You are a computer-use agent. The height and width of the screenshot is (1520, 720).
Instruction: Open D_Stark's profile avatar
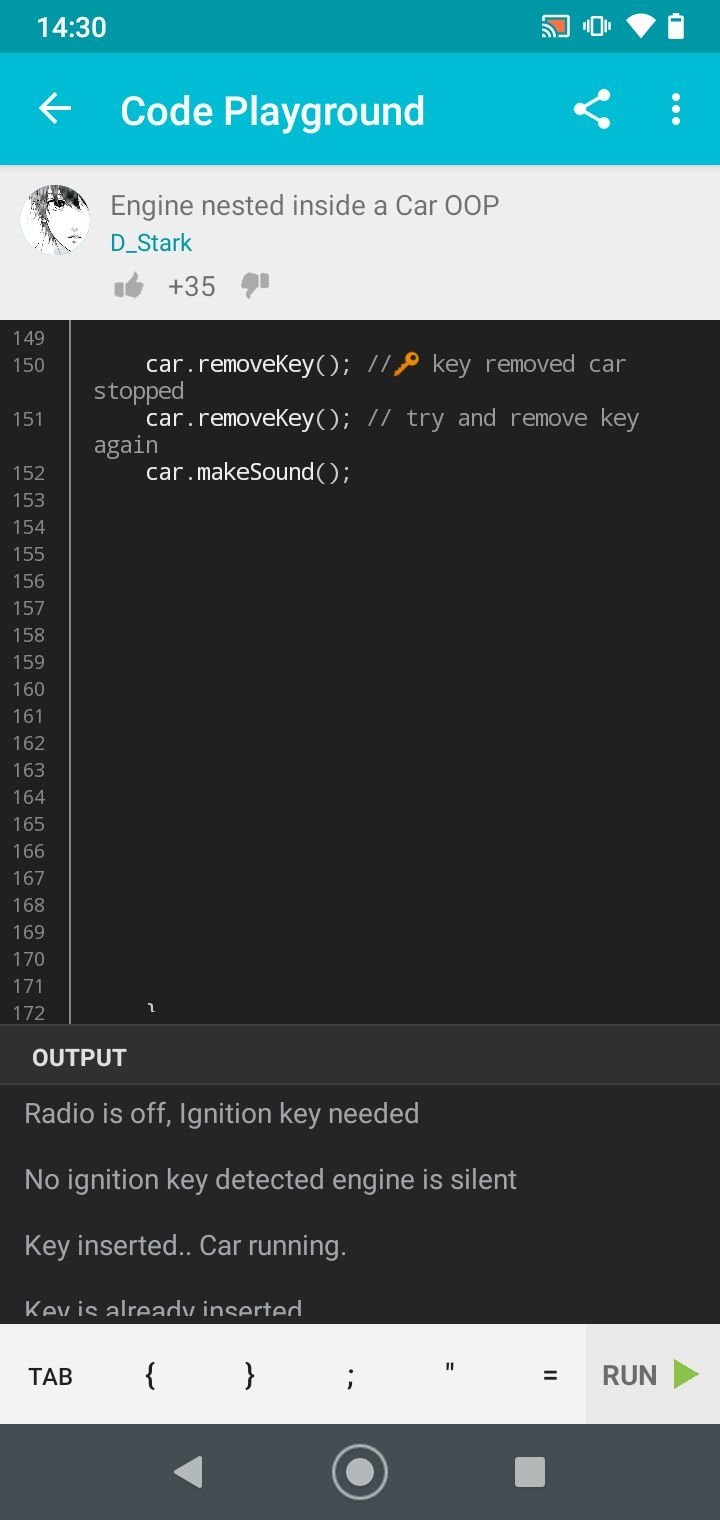[55, 219]
